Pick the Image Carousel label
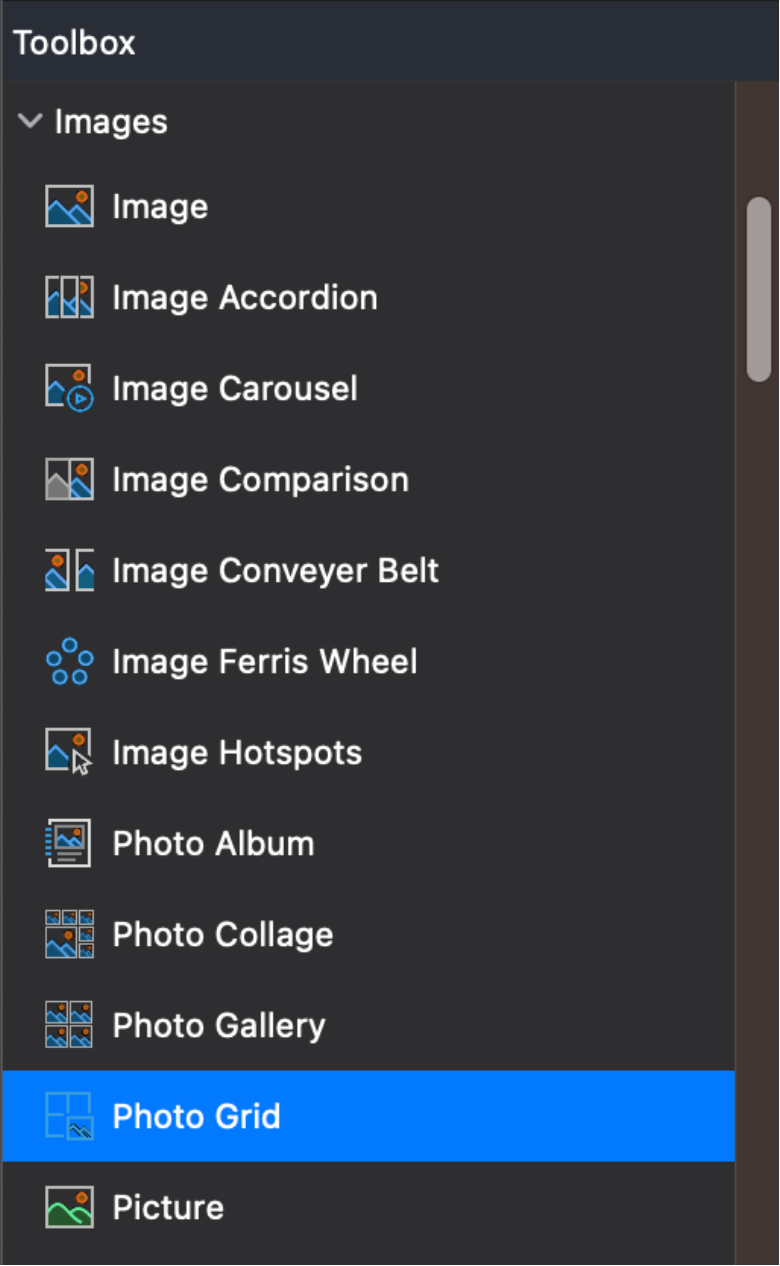This screenshot has width=780, height=1266. 235,389
